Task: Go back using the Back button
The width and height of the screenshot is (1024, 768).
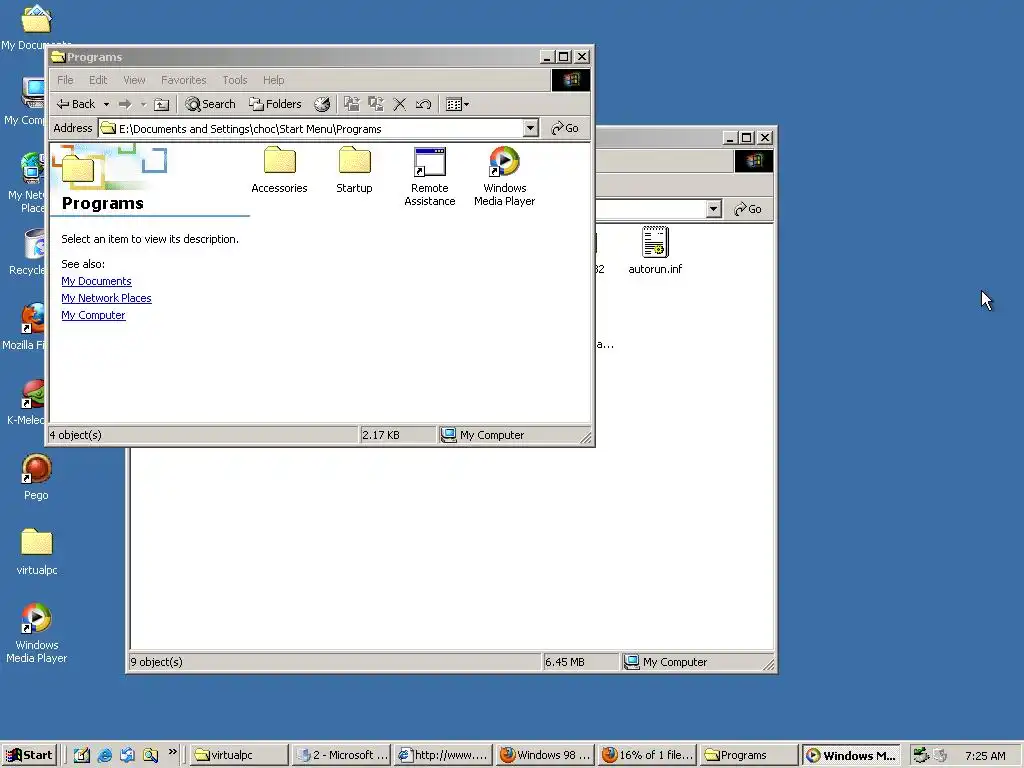Action: (75, 104)
